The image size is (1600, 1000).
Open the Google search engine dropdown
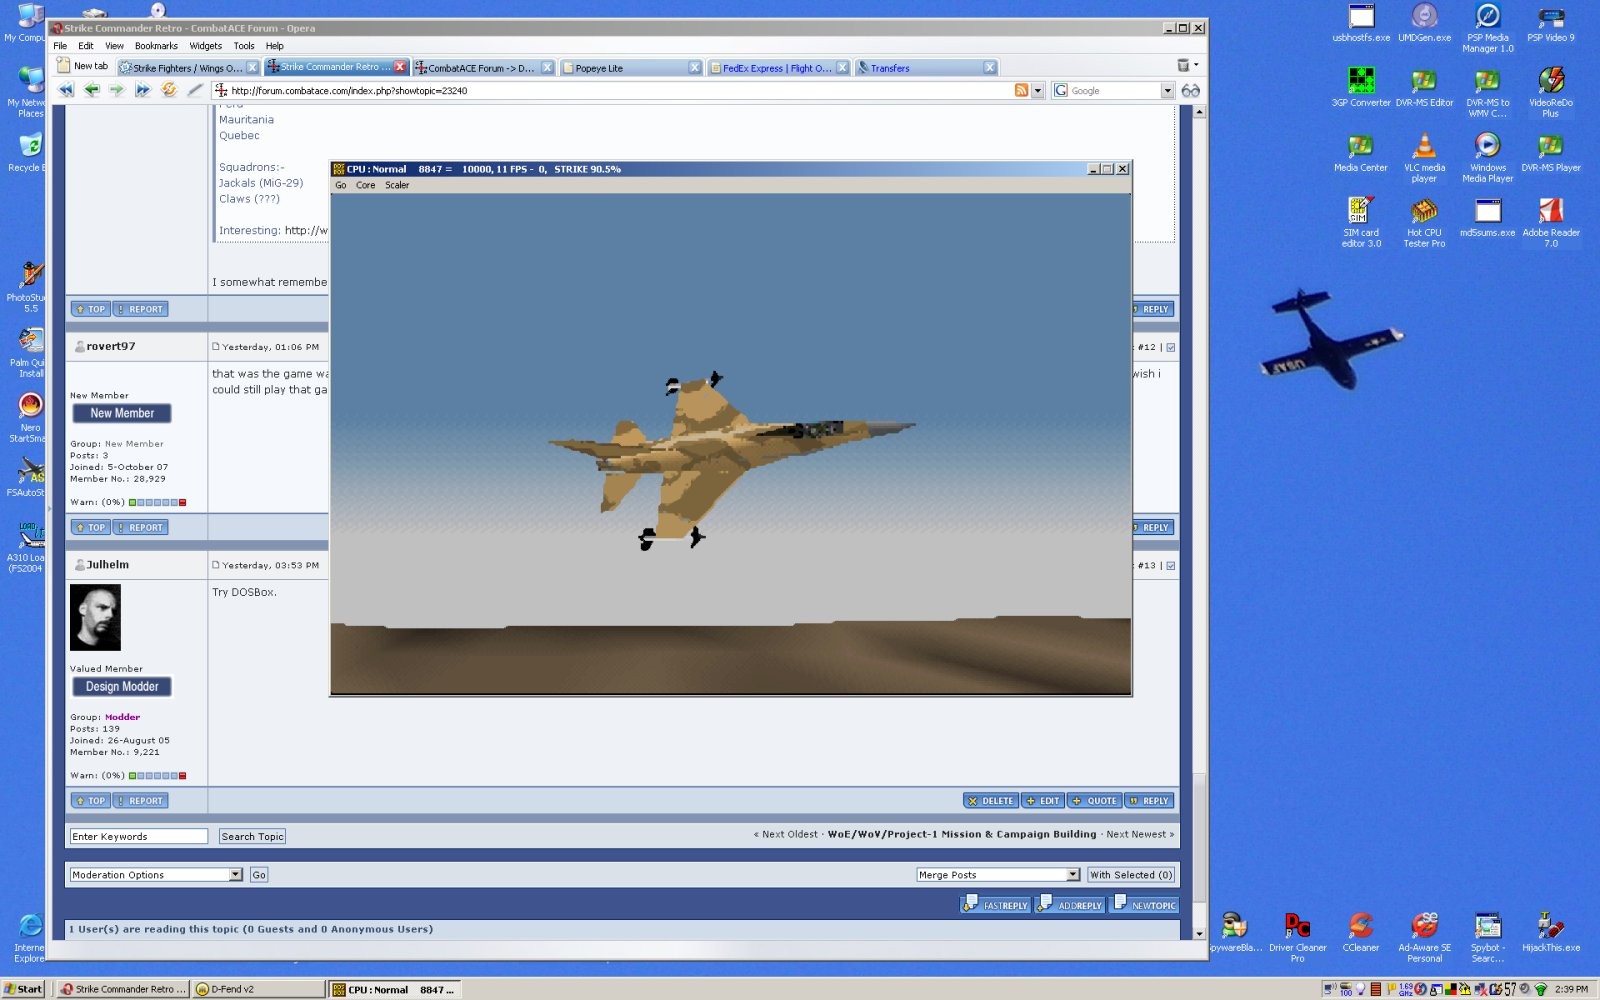(1167, 90)
